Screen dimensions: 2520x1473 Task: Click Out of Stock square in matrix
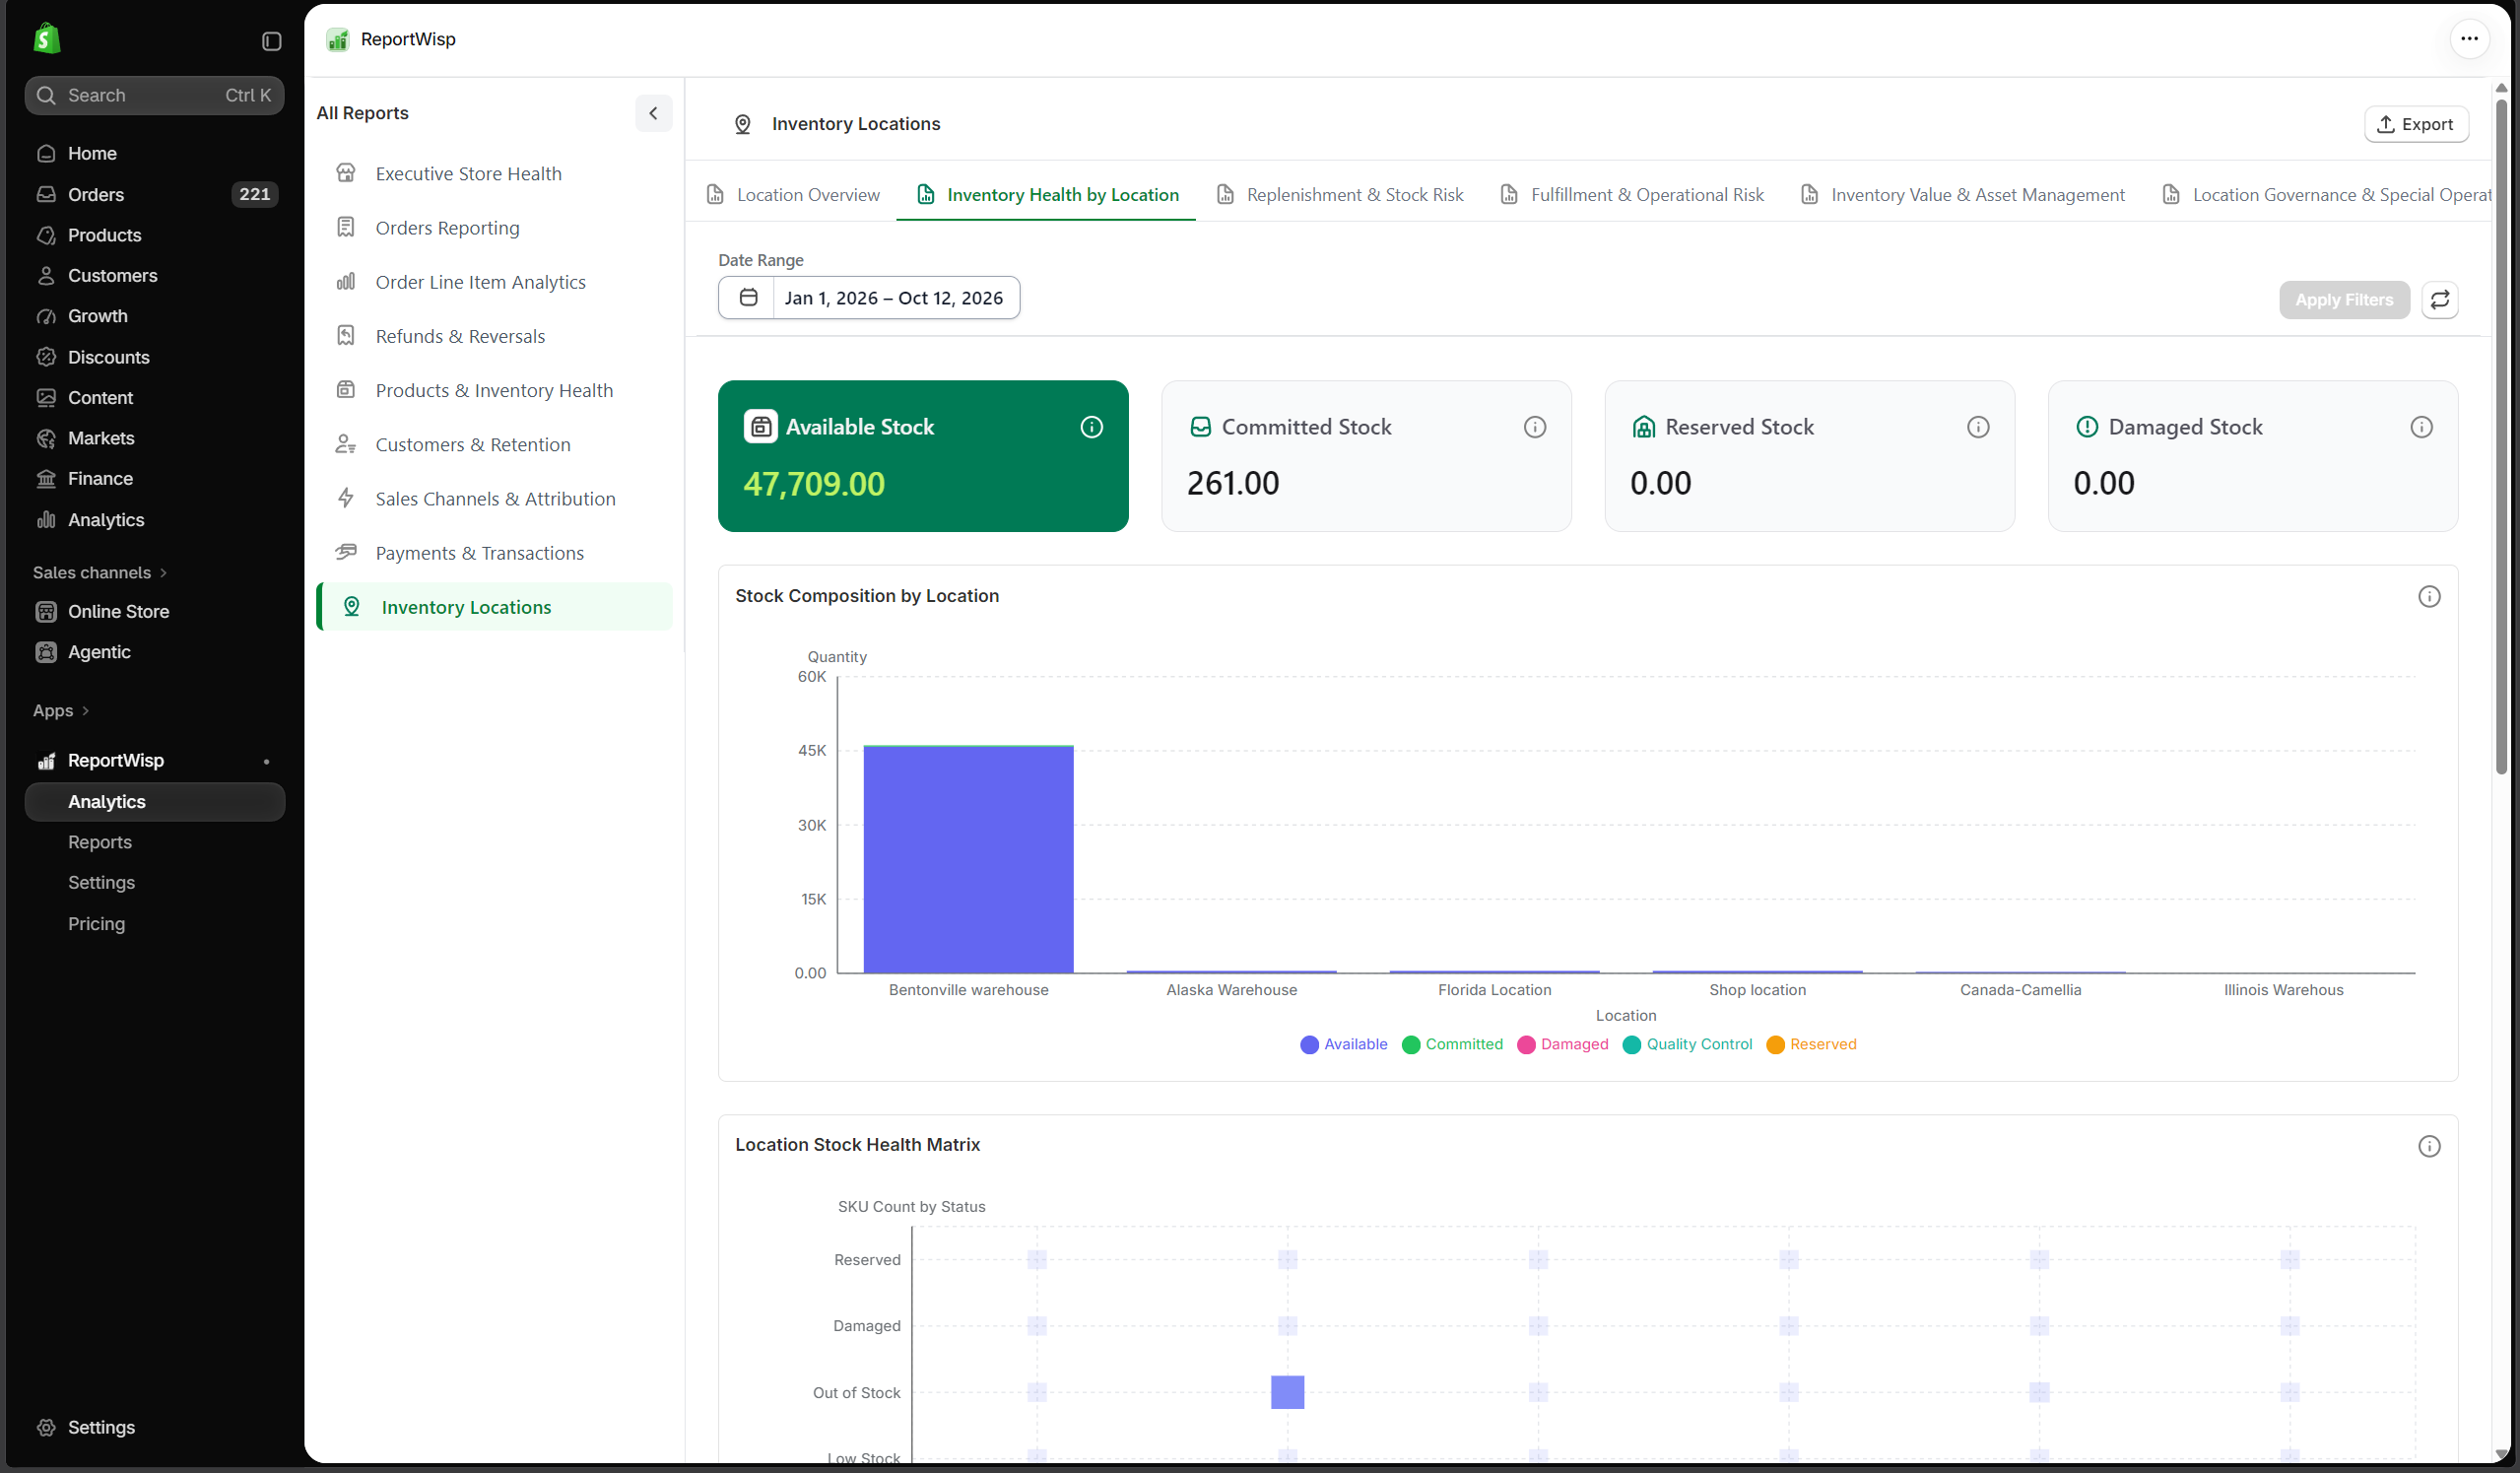click(1287, 1392)
